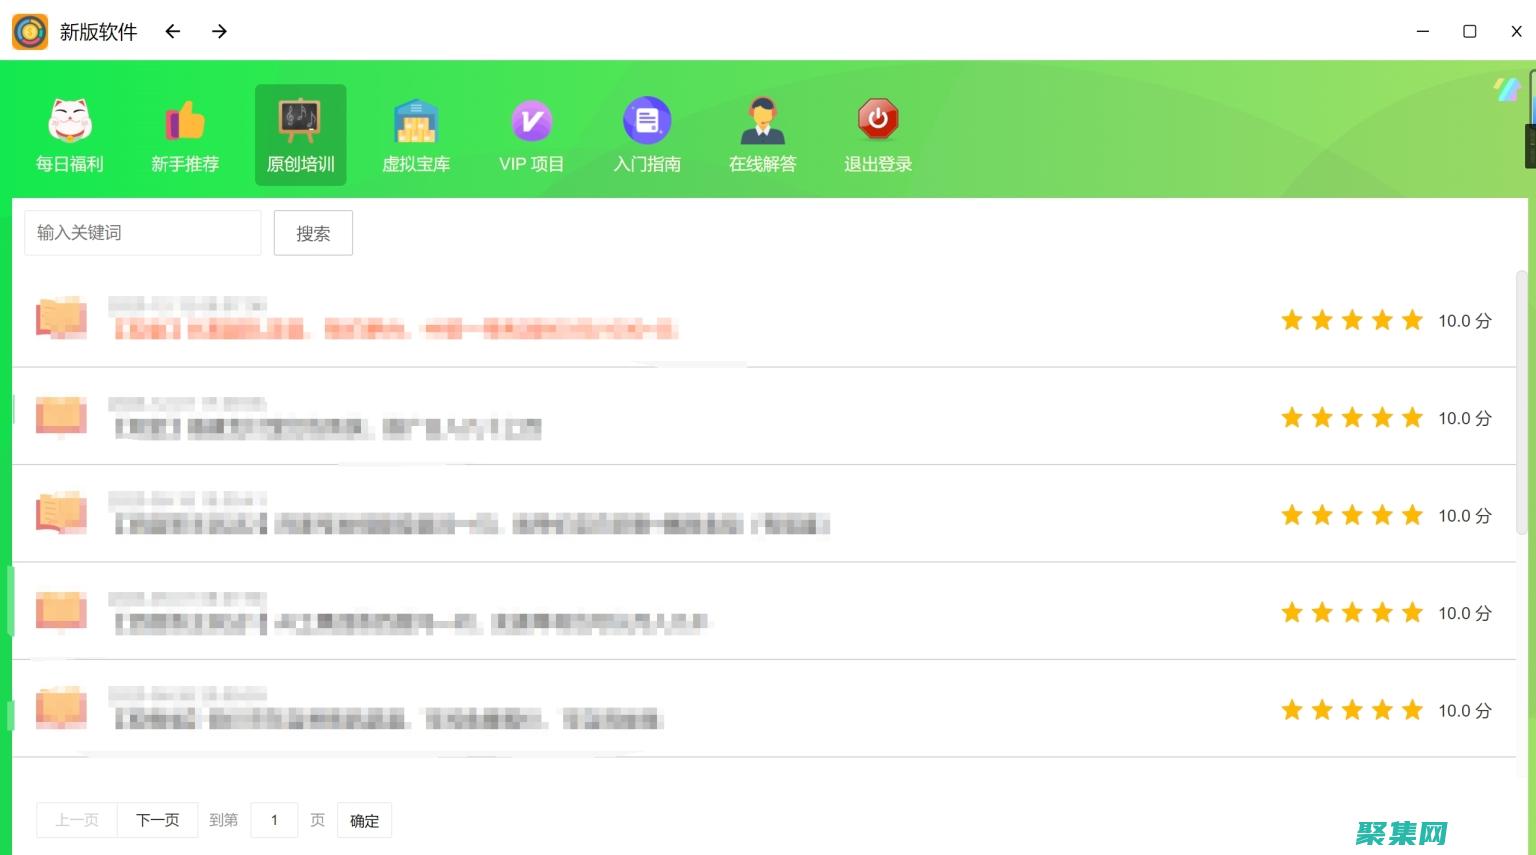Select the 新手推荐 thumbs-up icon

click(184, 120)
